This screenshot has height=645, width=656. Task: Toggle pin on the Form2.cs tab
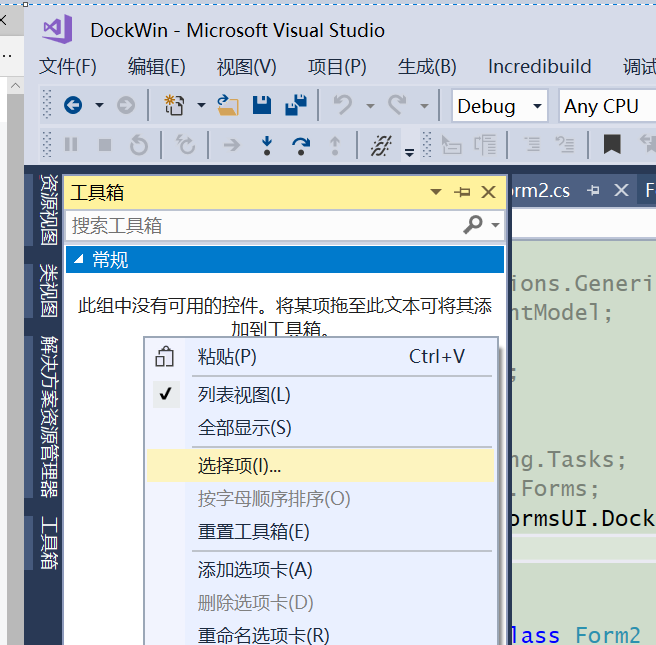coord(593,191)
